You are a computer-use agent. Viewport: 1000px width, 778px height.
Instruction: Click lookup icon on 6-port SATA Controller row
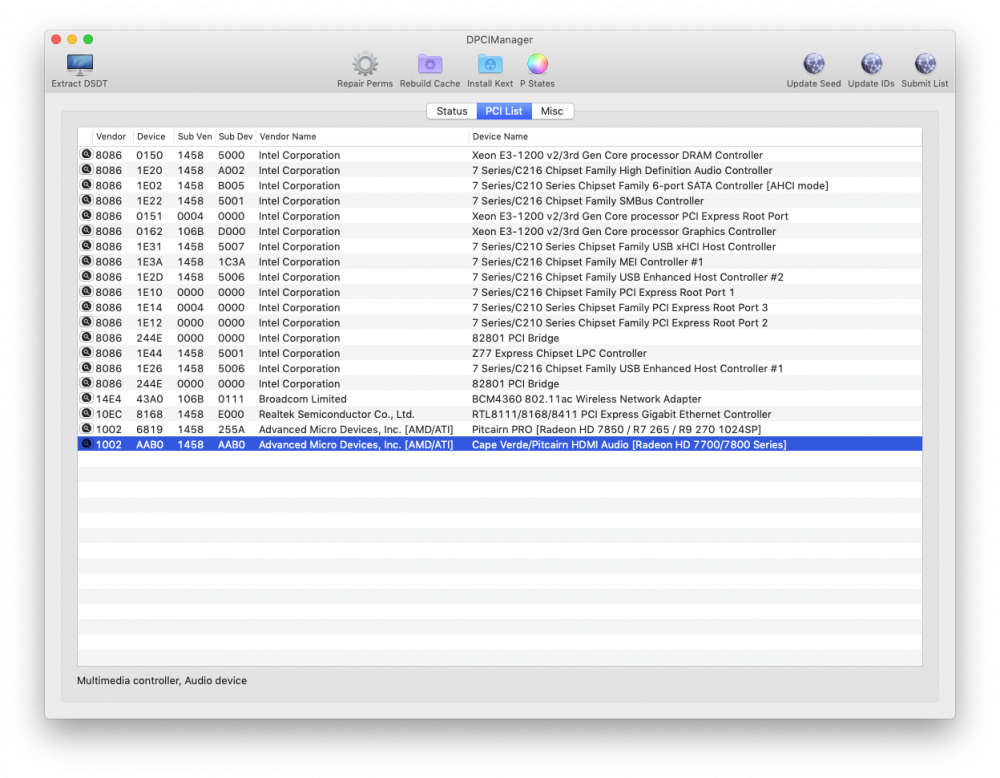[x=86, y=185]
